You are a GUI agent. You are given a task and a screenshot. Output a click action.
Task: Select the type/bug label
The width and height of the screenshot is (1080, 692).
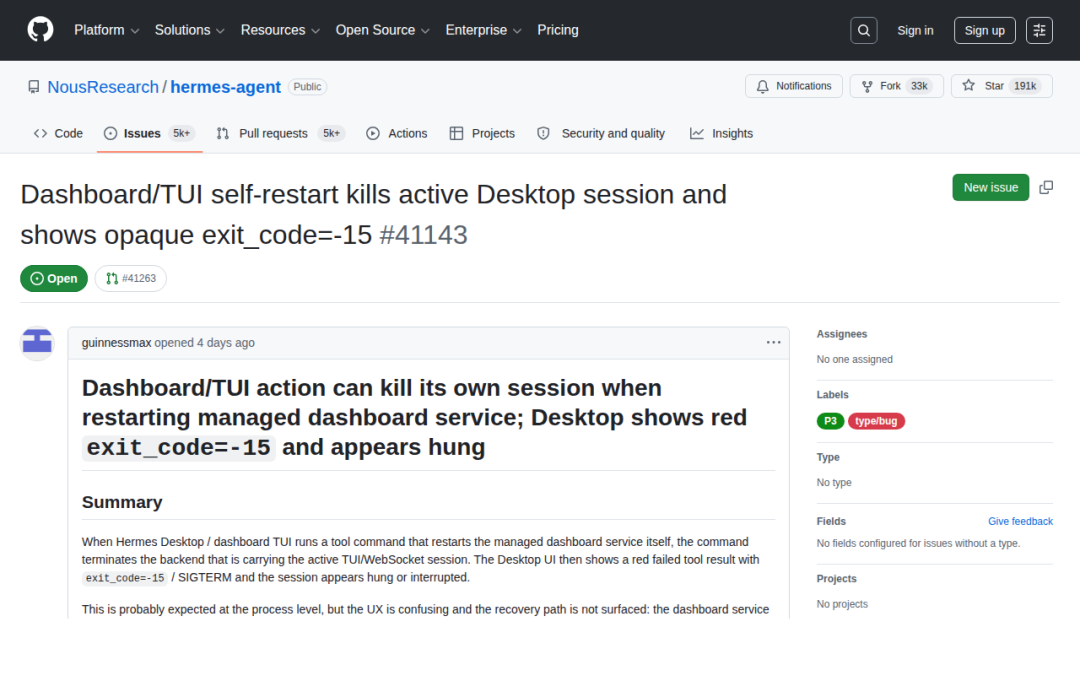click(x=876, y=421)
